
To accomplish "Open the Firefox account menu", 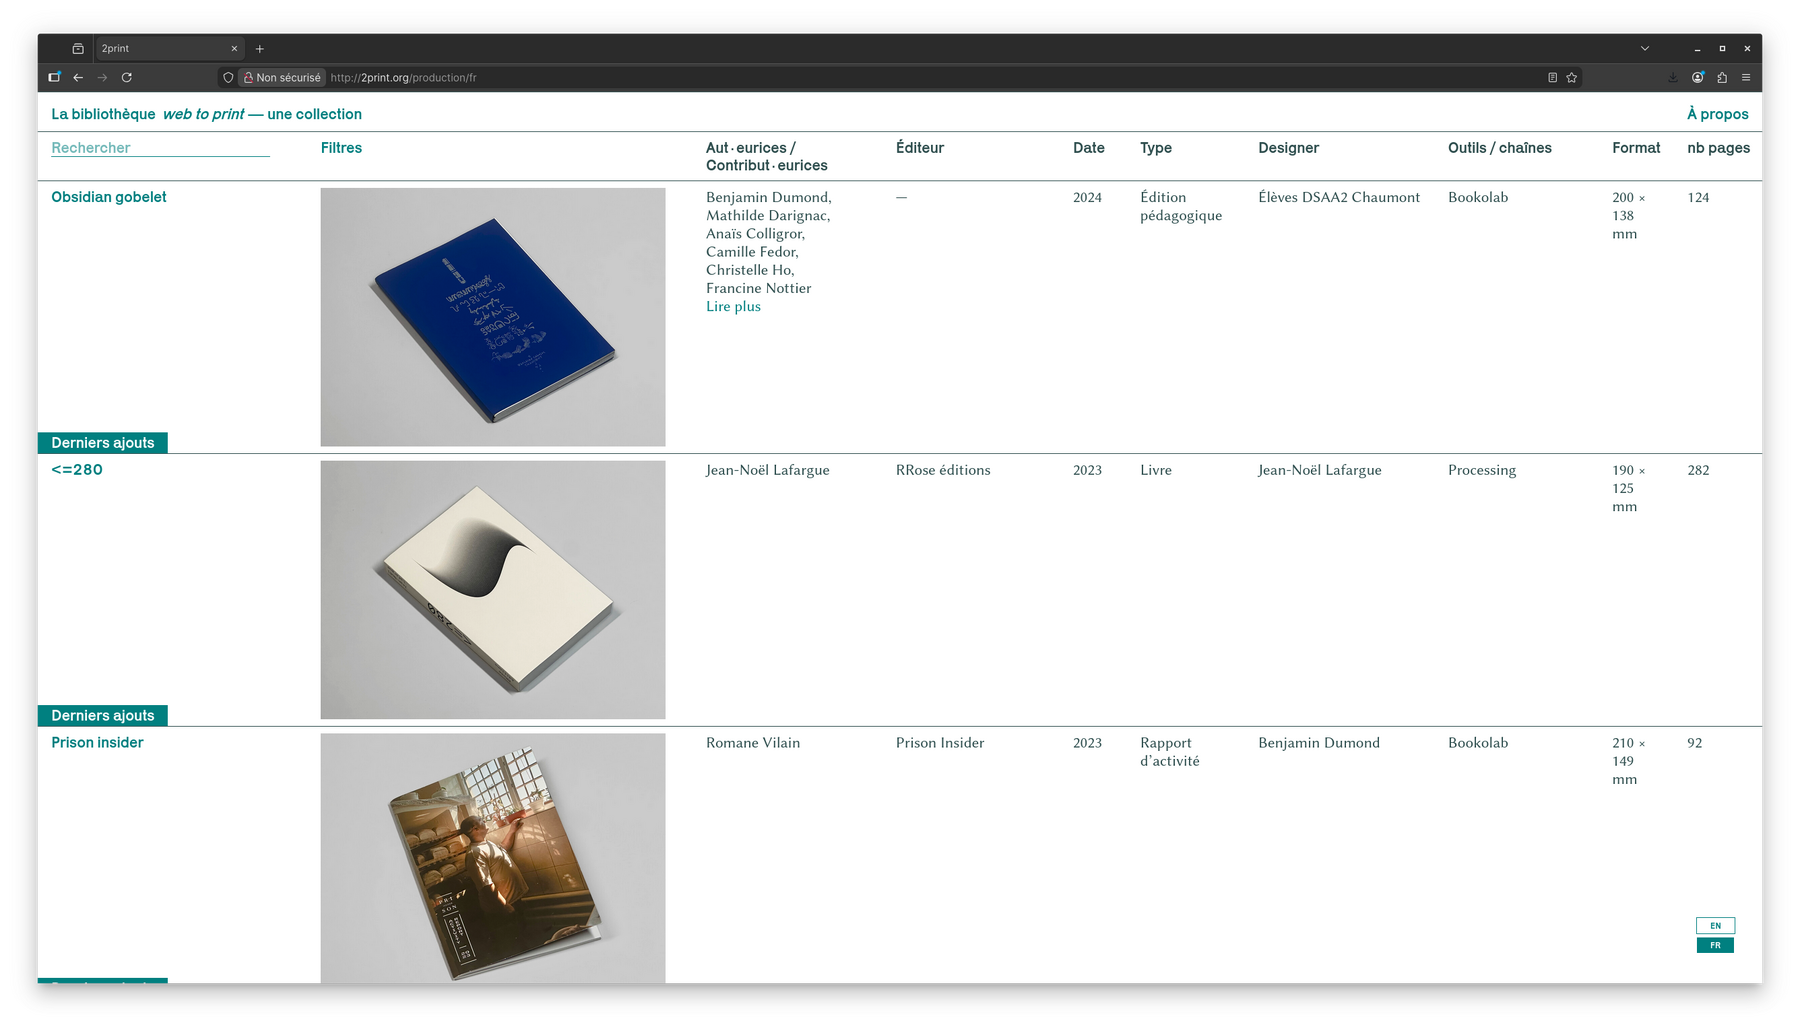I will click(x=1698, y=77).
